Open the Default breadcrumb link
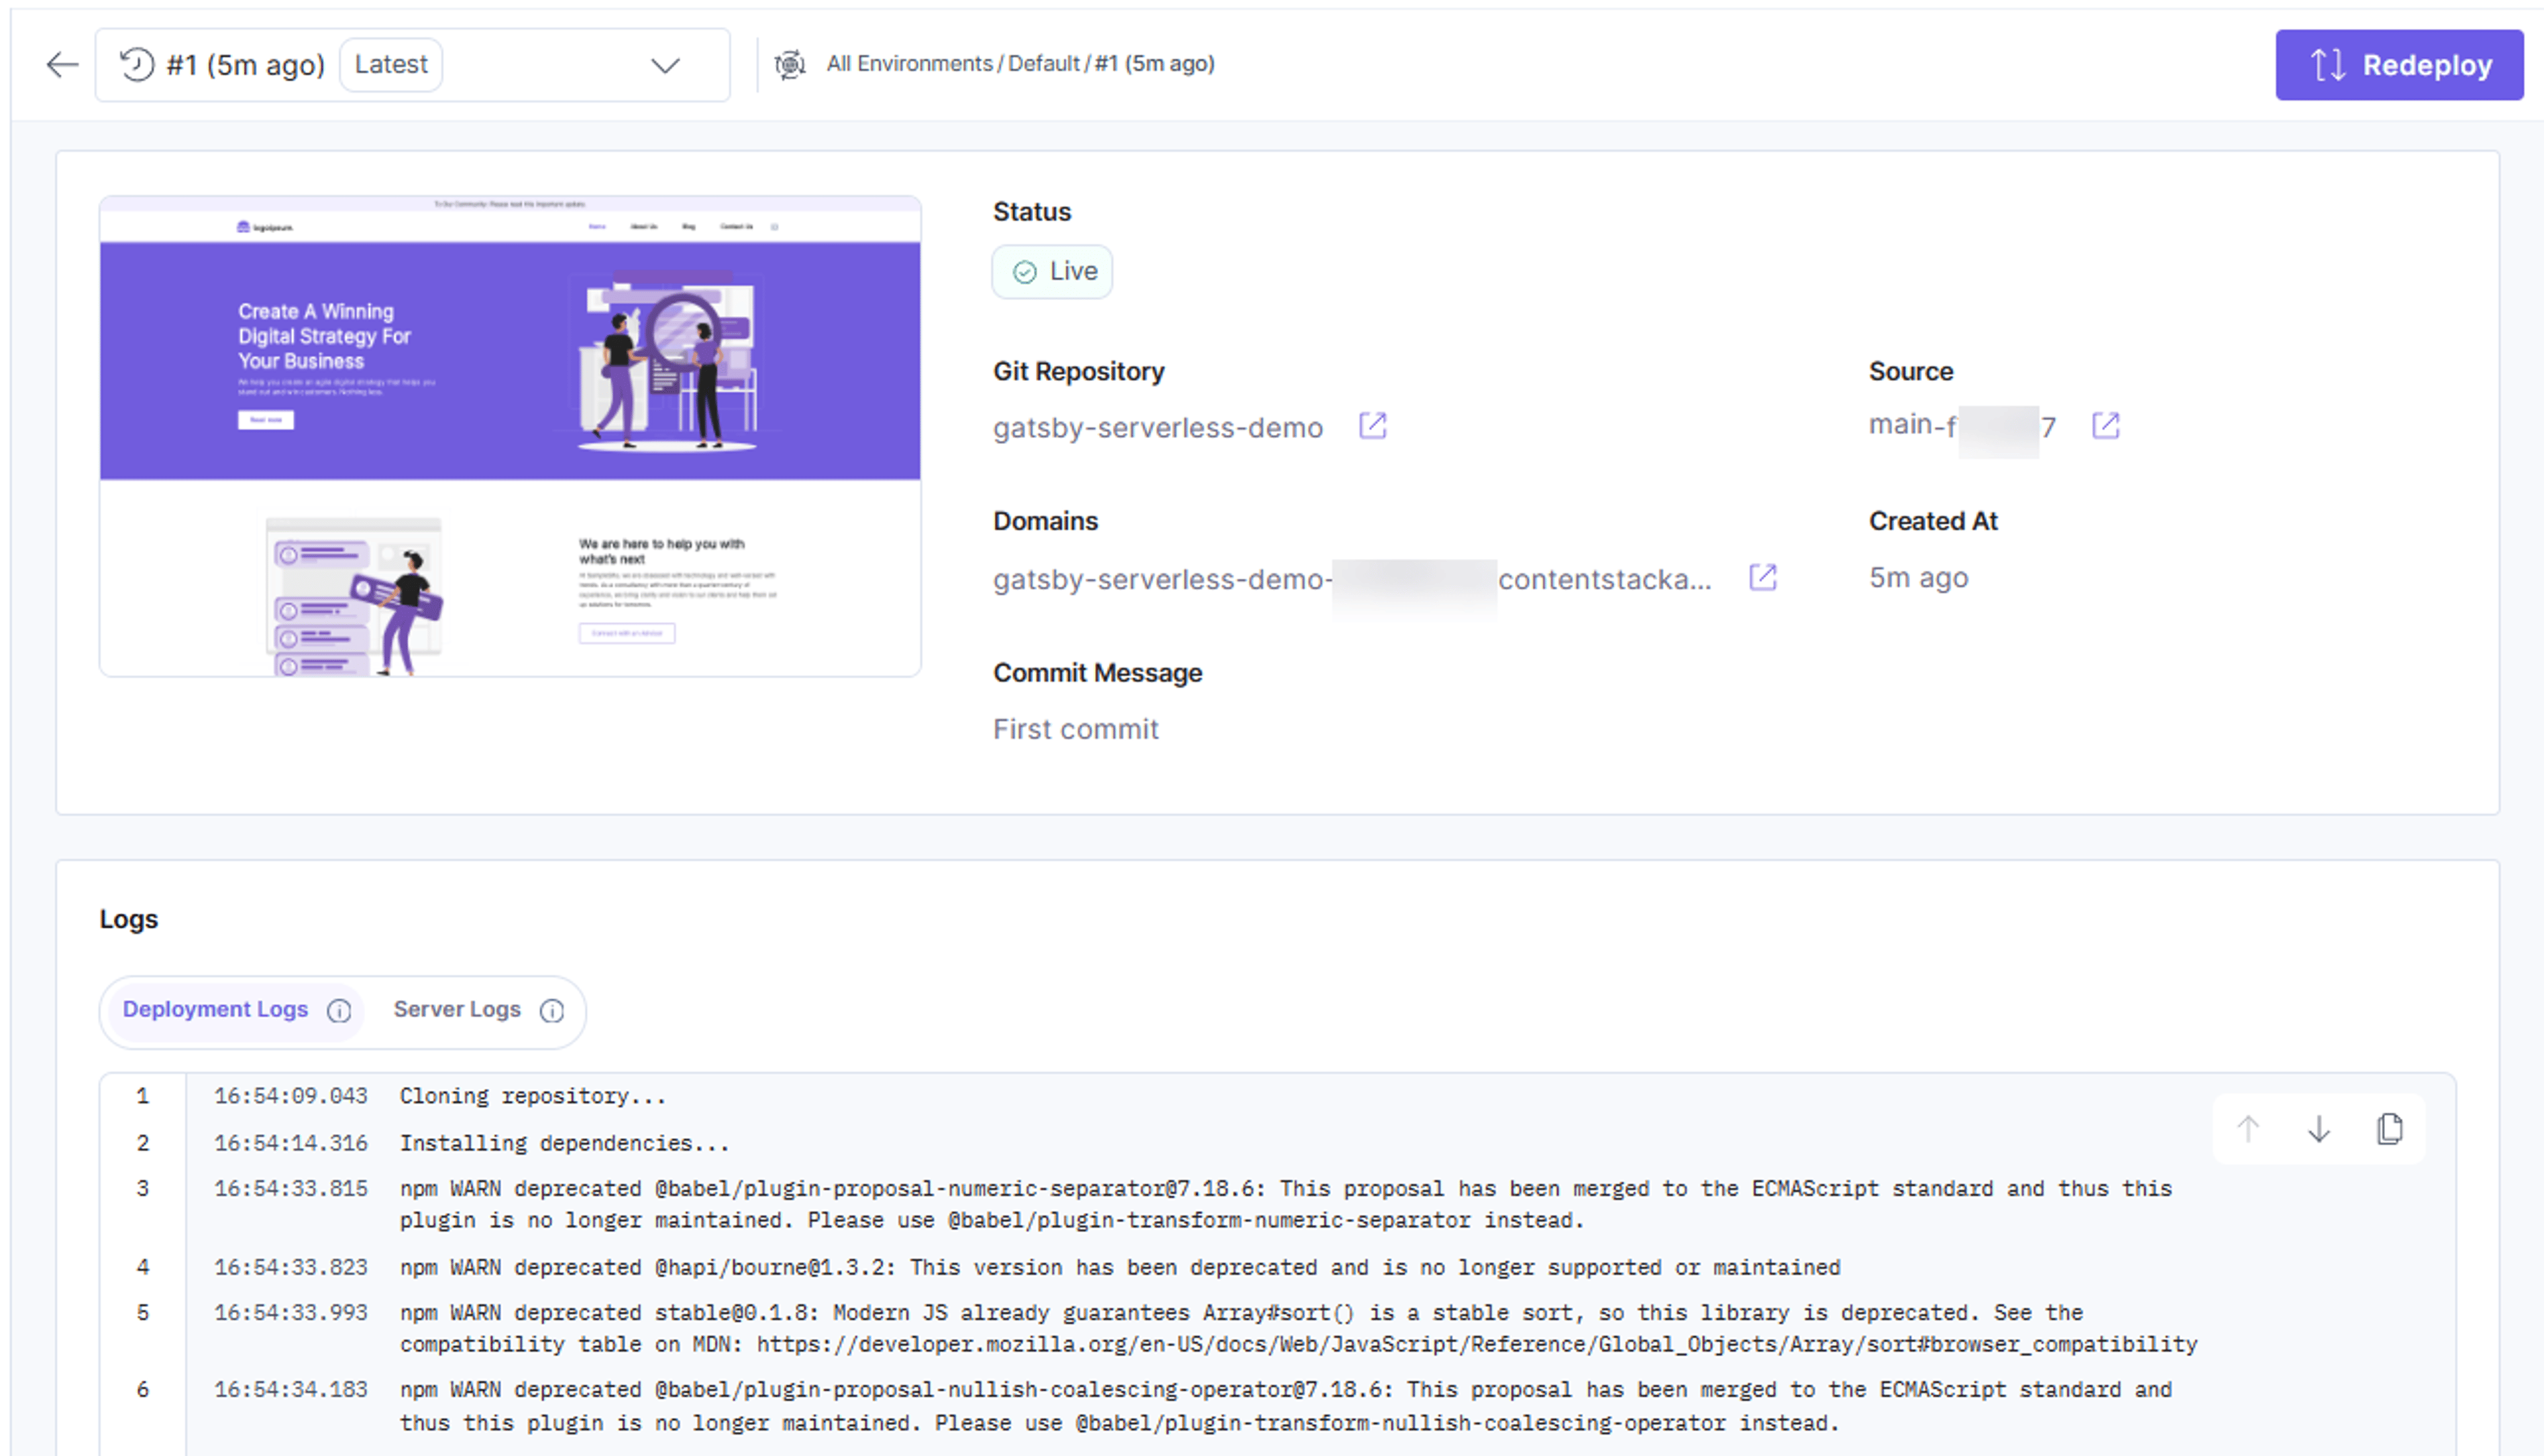Image resolution: width=2544 pixels, height=1456 pixels. point(1043,64)
